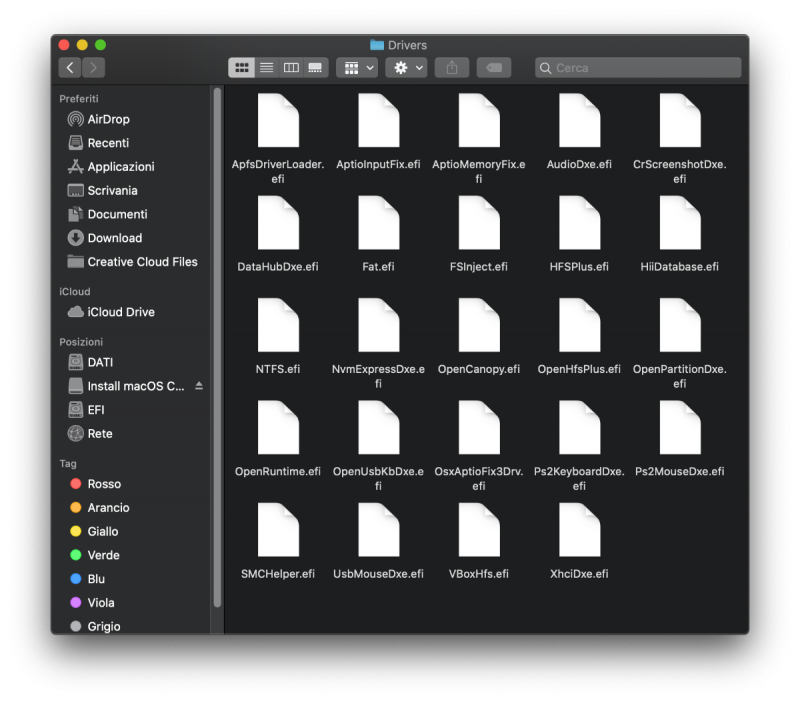This screenshot has width=800, height=702.
Task: Select the ApfsDriverLoader.efi file
Action: [x=278, y=138]
